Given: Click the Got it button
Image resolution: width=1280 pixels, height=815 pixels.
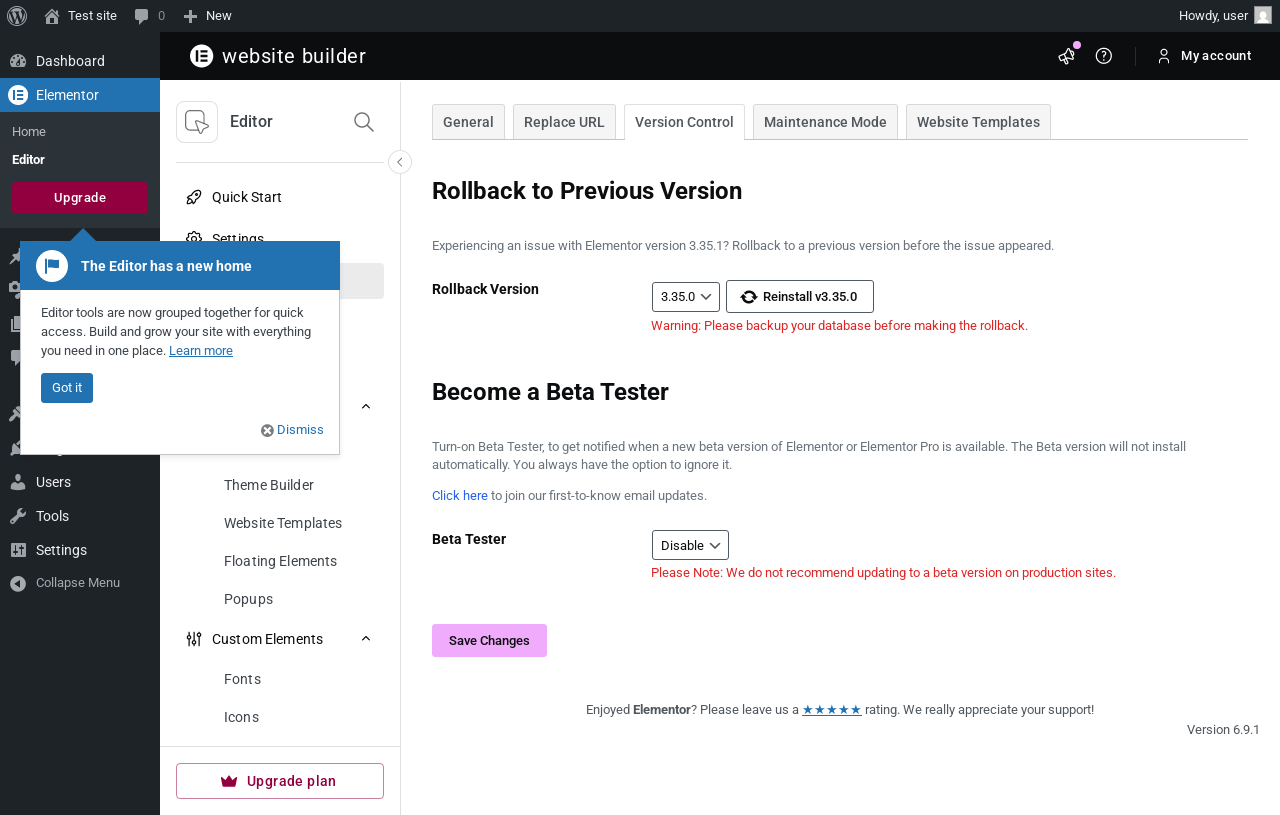Looking at the screenshot, I should tap(67, 388).
